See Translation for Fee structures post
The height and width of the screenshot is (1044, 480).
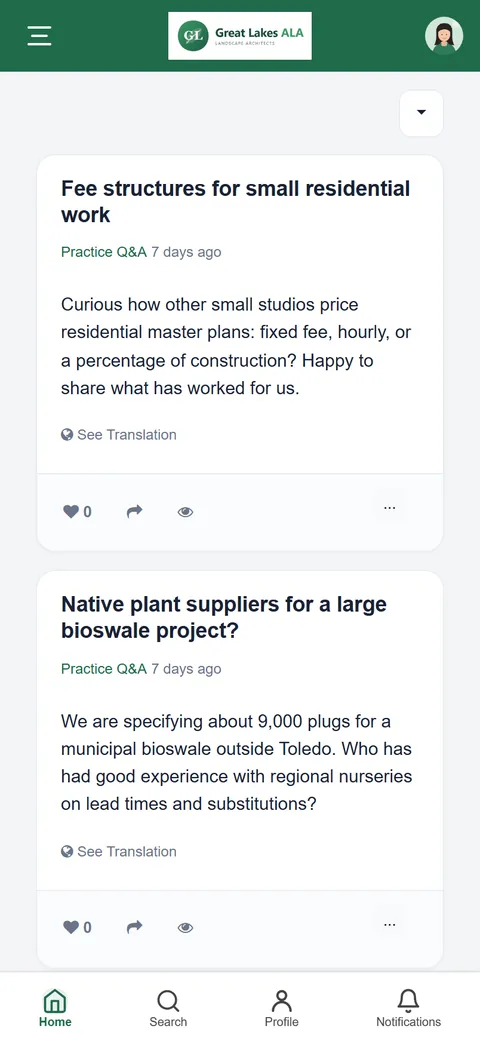tap(119, 435)
